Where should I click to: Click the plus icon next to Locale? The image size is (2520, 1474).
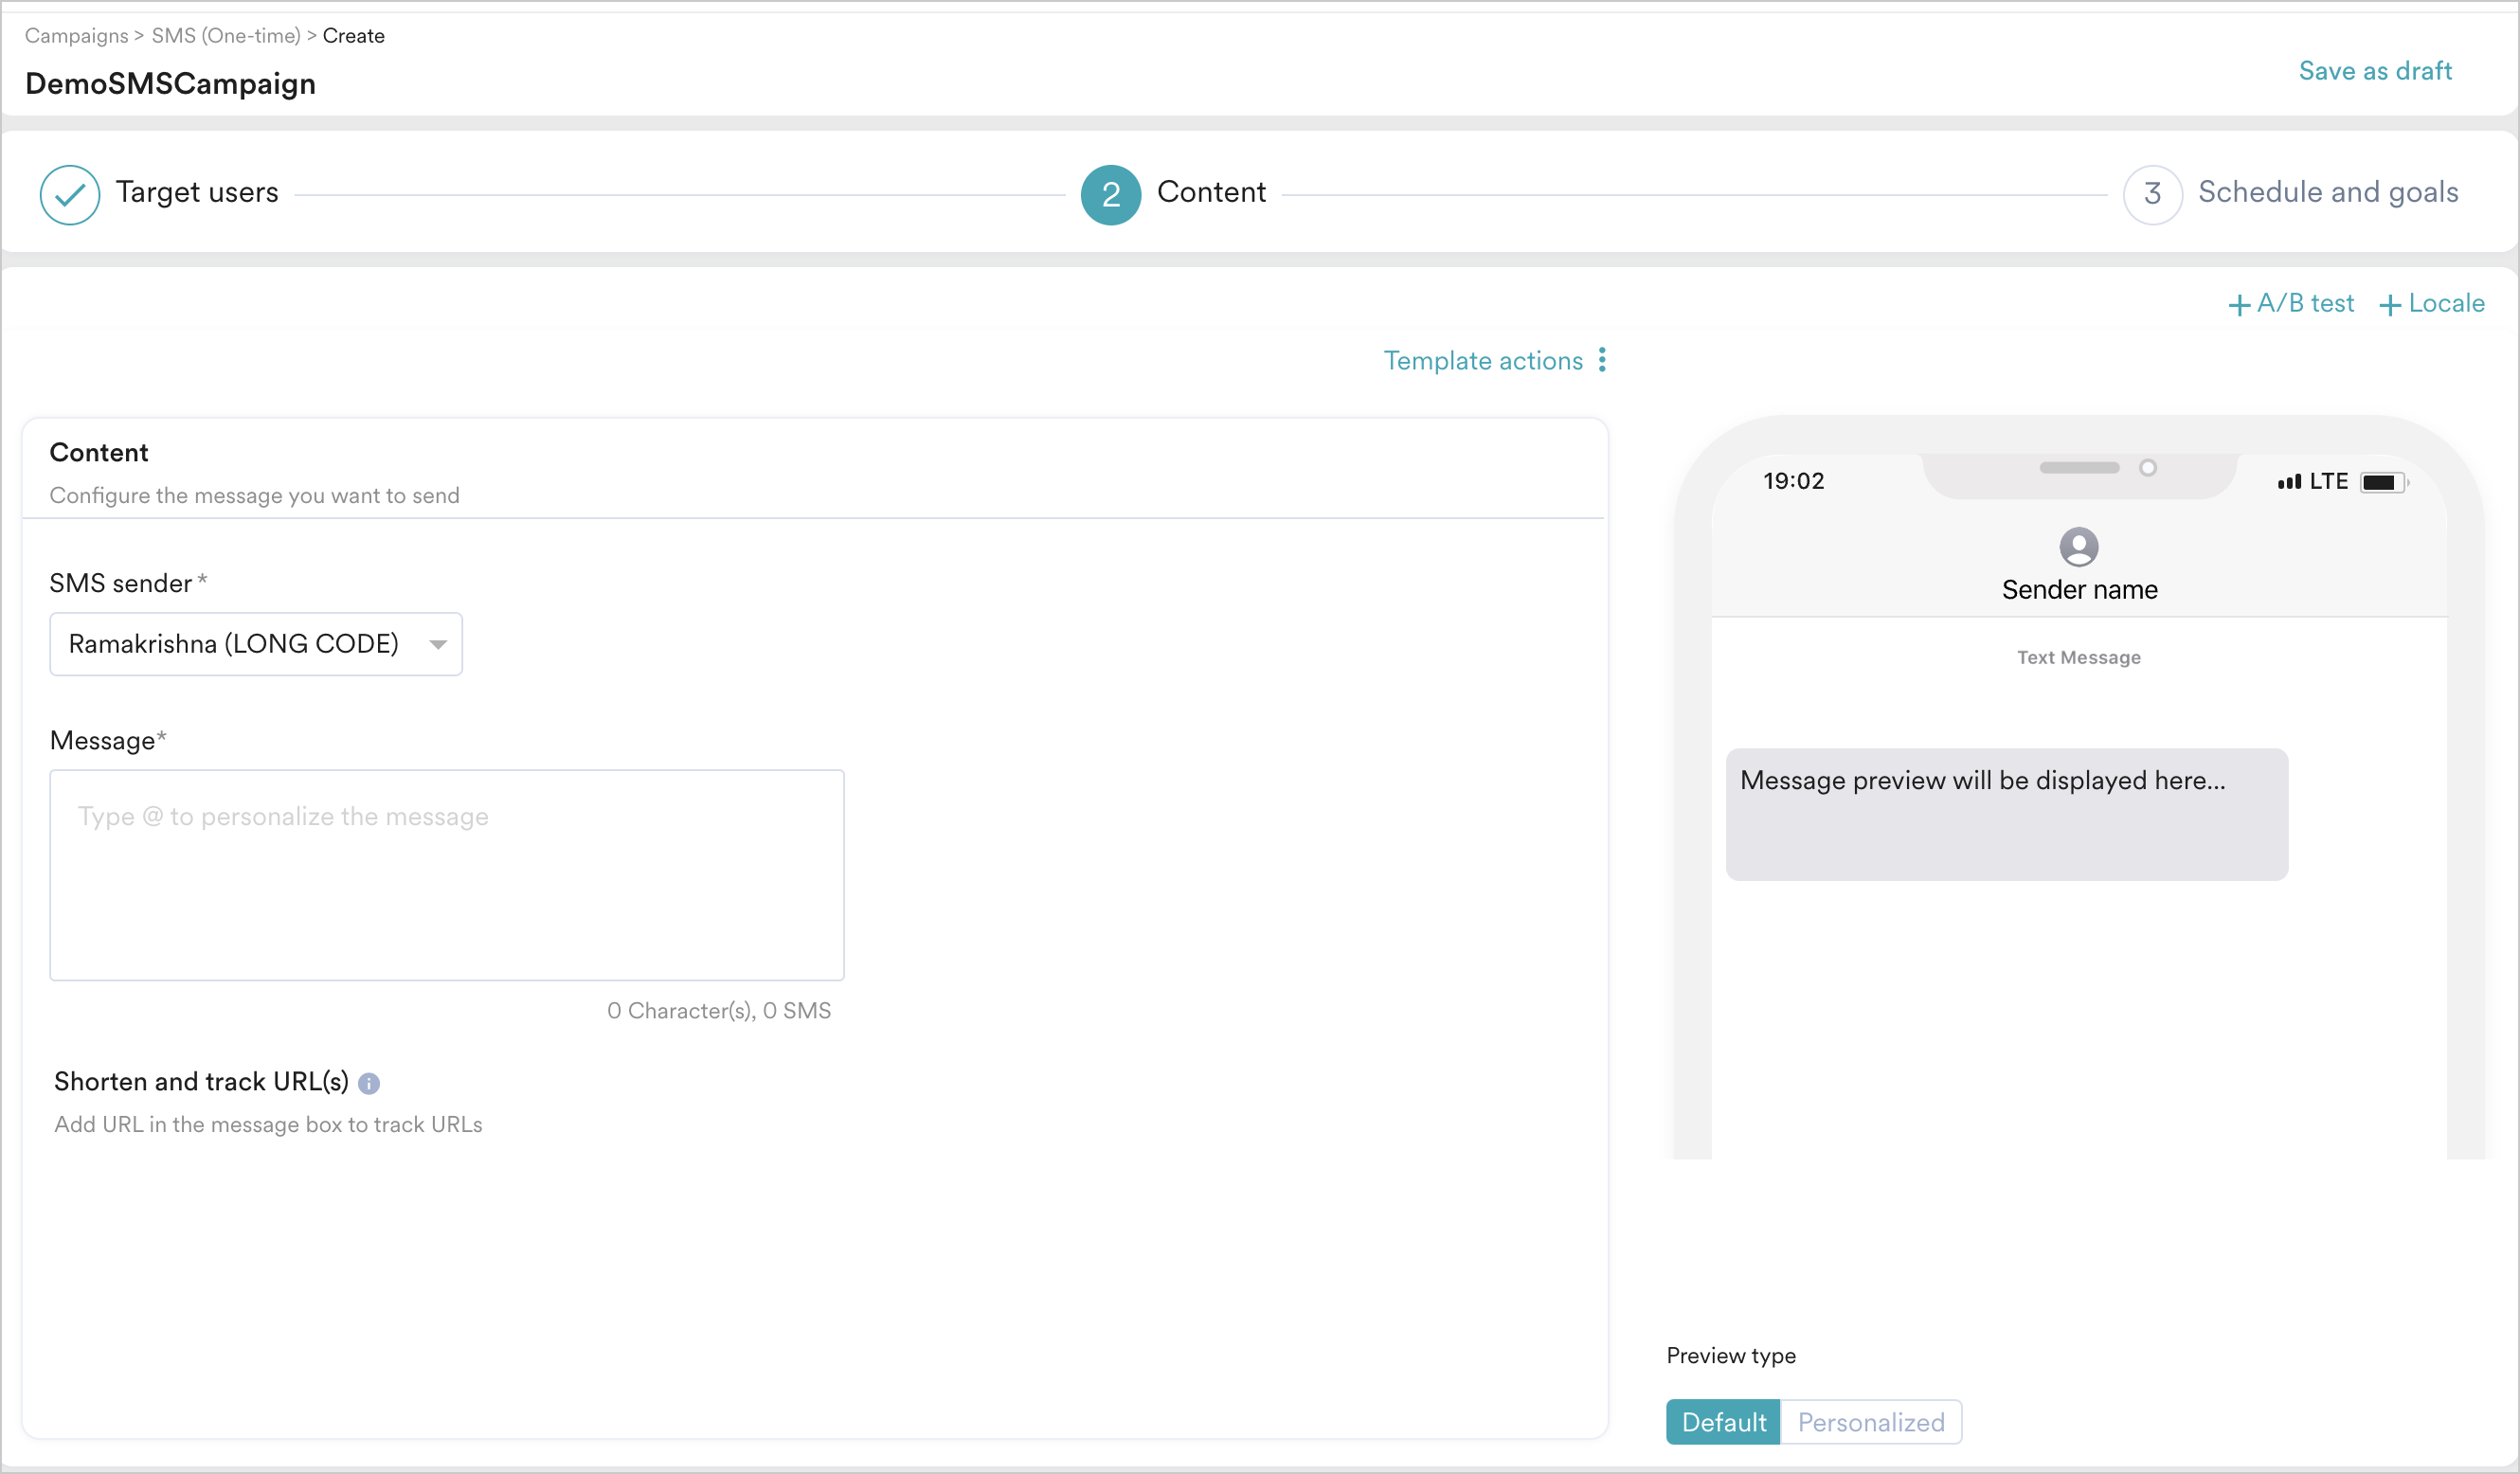[x=2392, y=304]
